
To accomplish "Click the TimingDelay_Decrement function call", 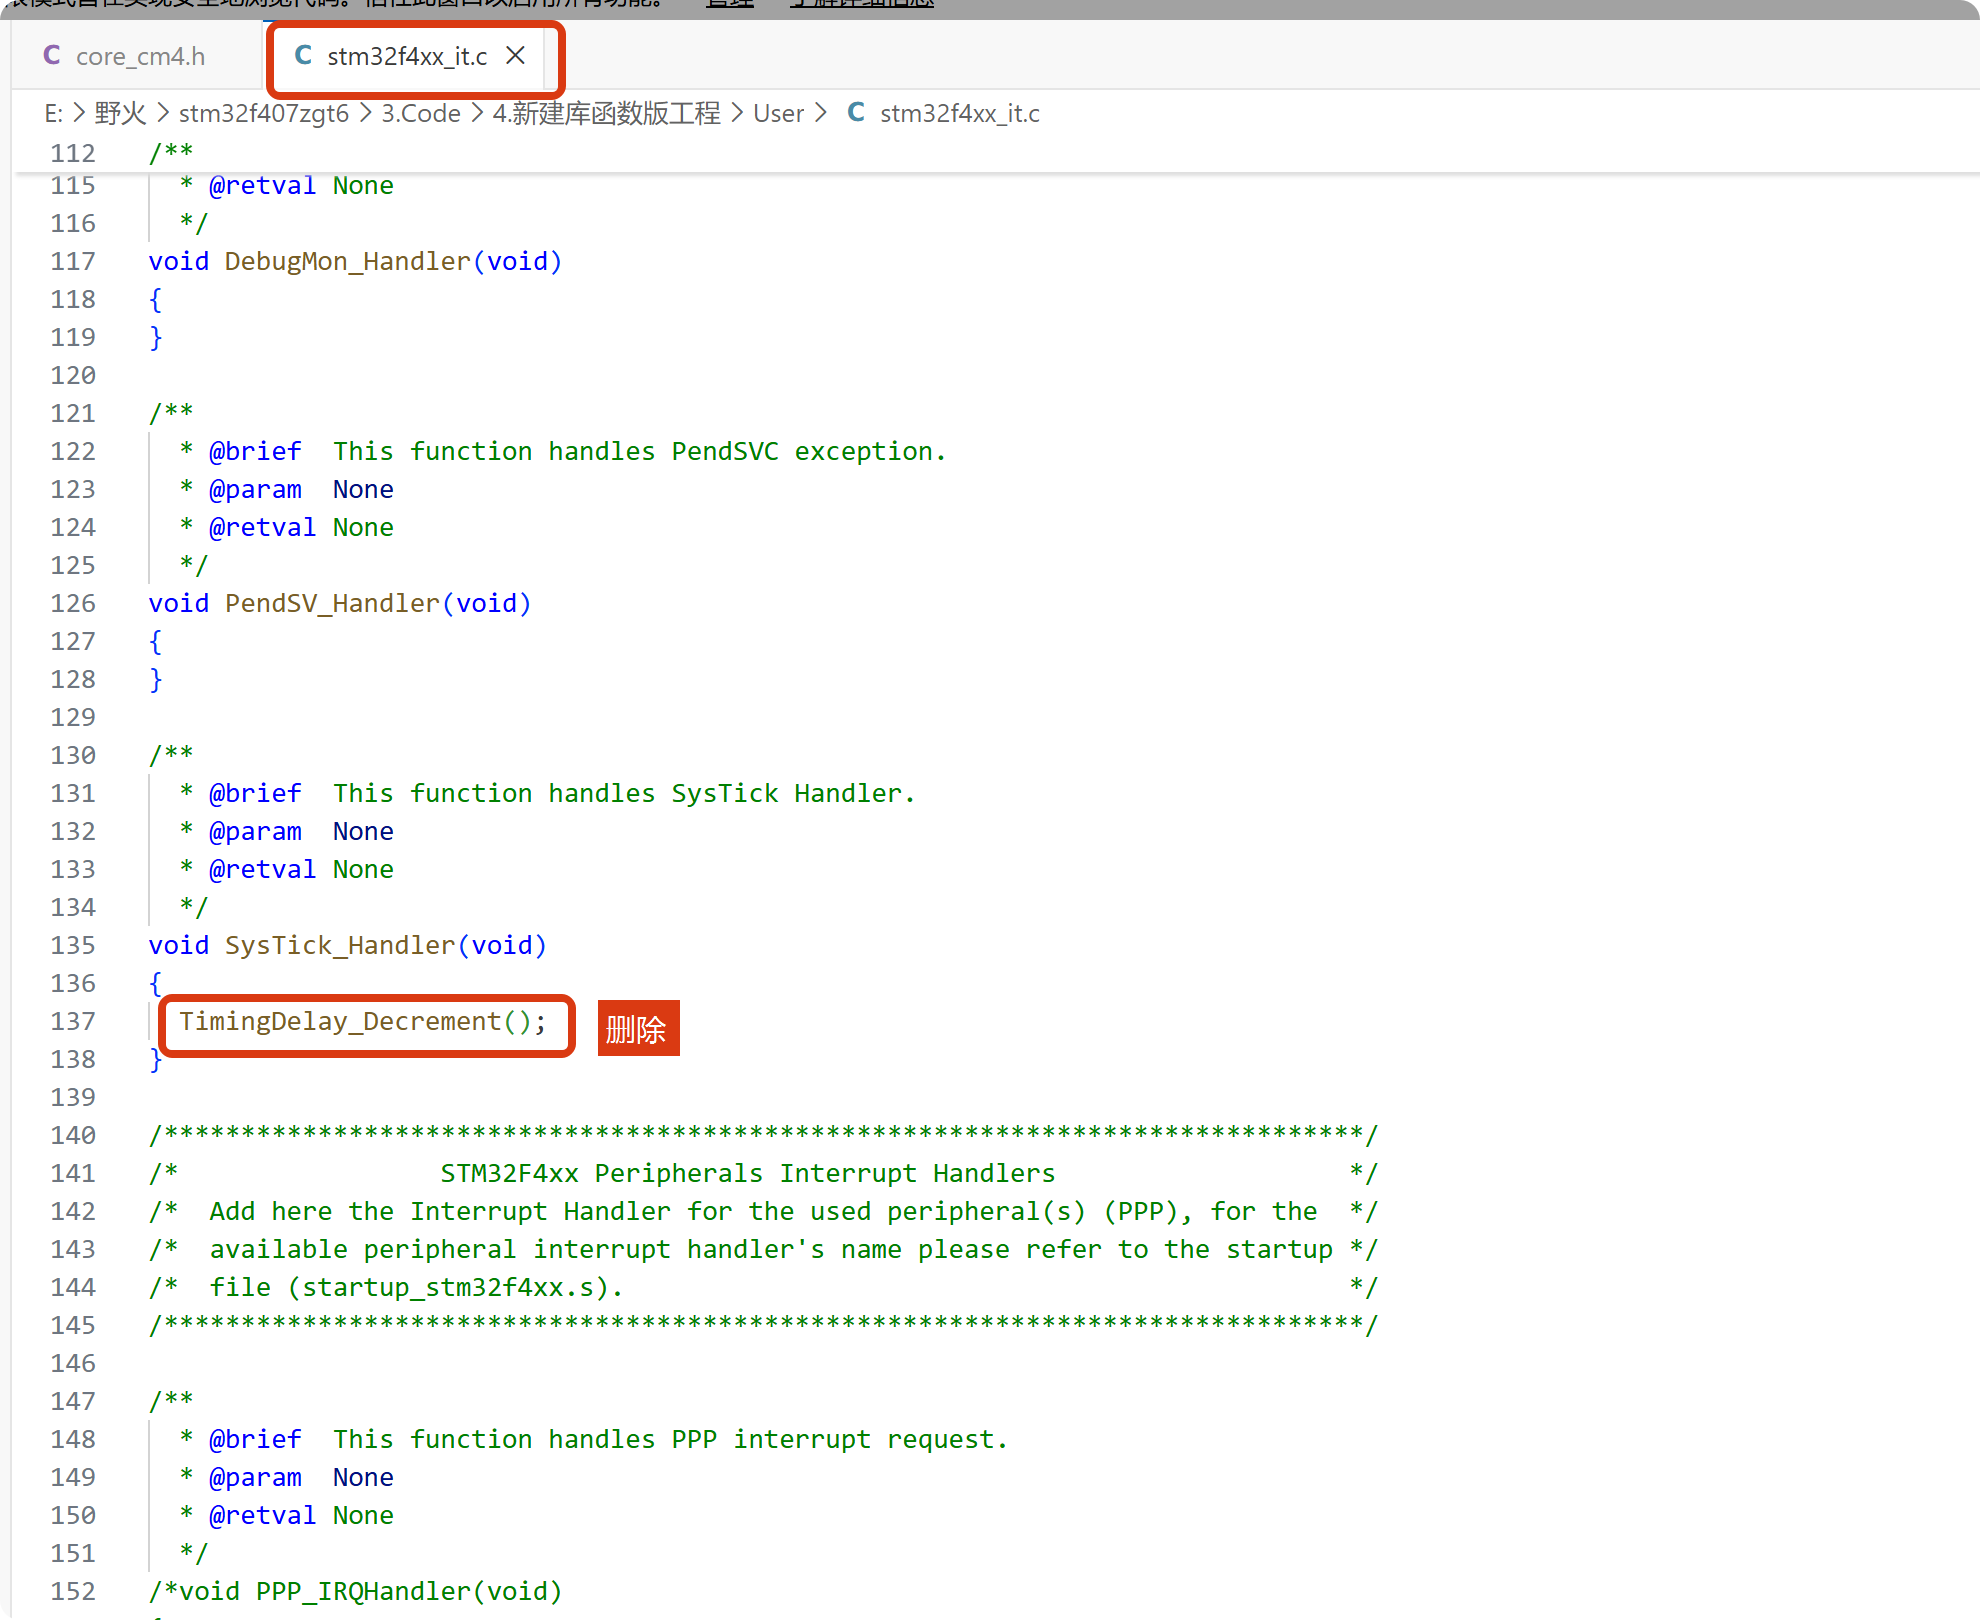I will tap(340, 1021).
